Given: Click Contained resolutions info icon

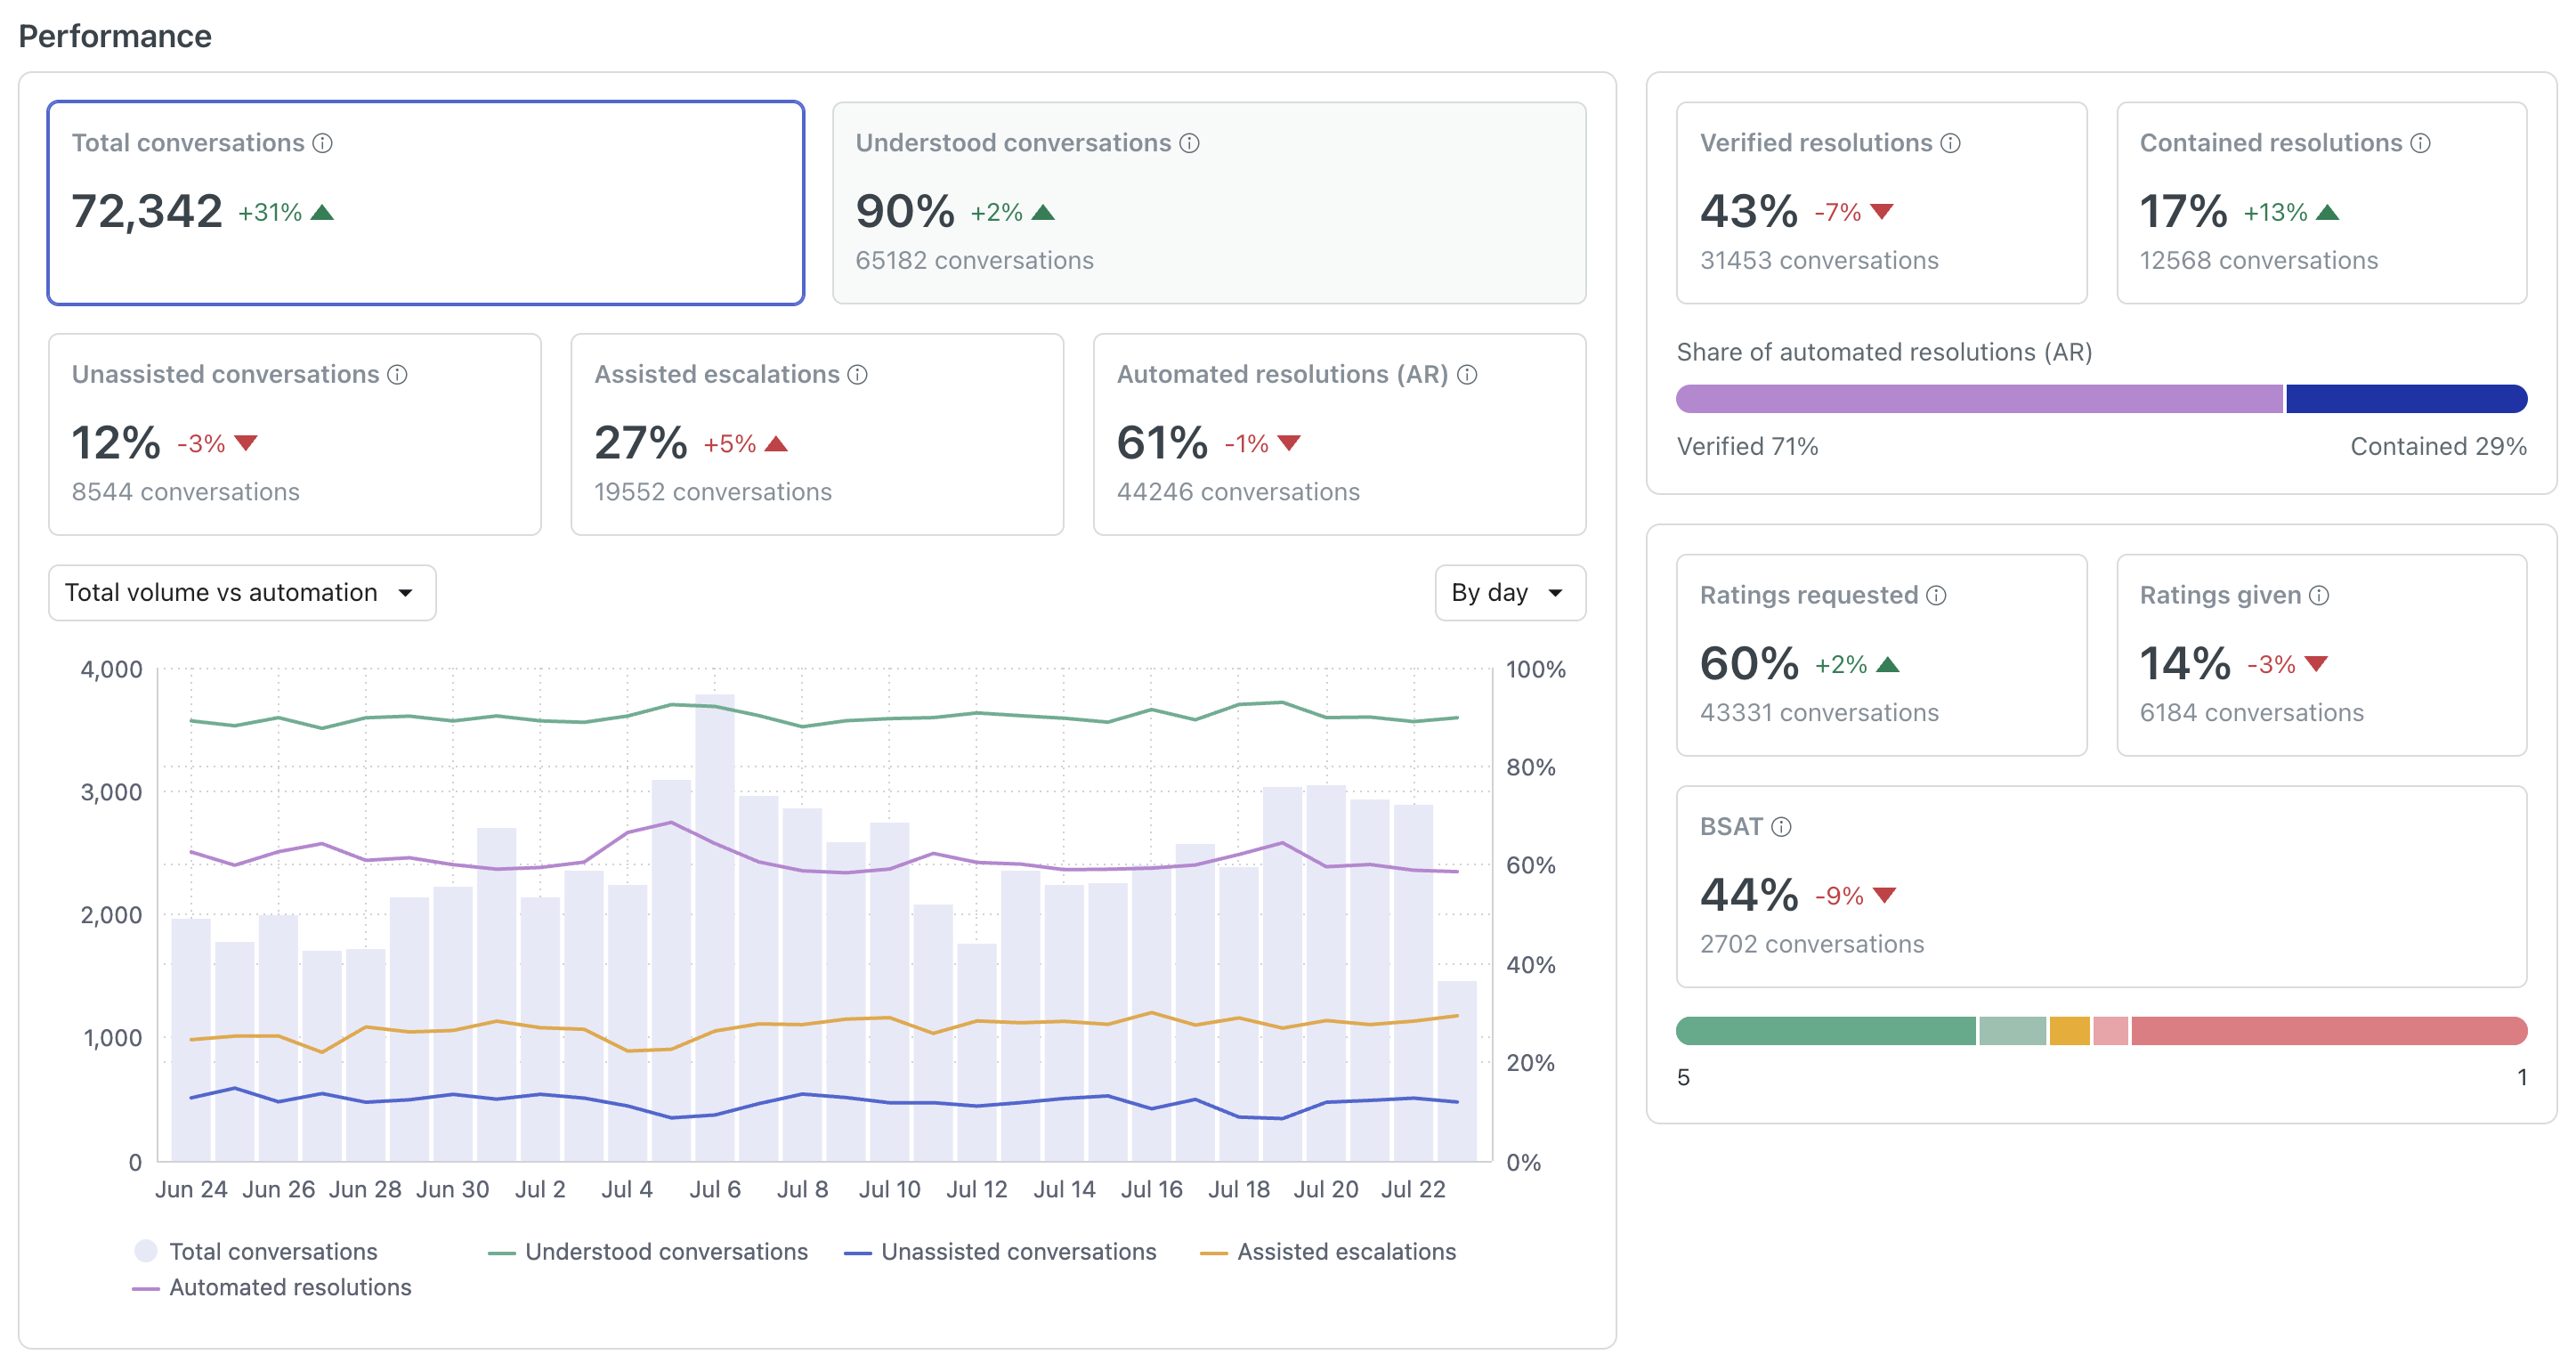Looking at the screenshot, I should click(x=2420, y=143).
